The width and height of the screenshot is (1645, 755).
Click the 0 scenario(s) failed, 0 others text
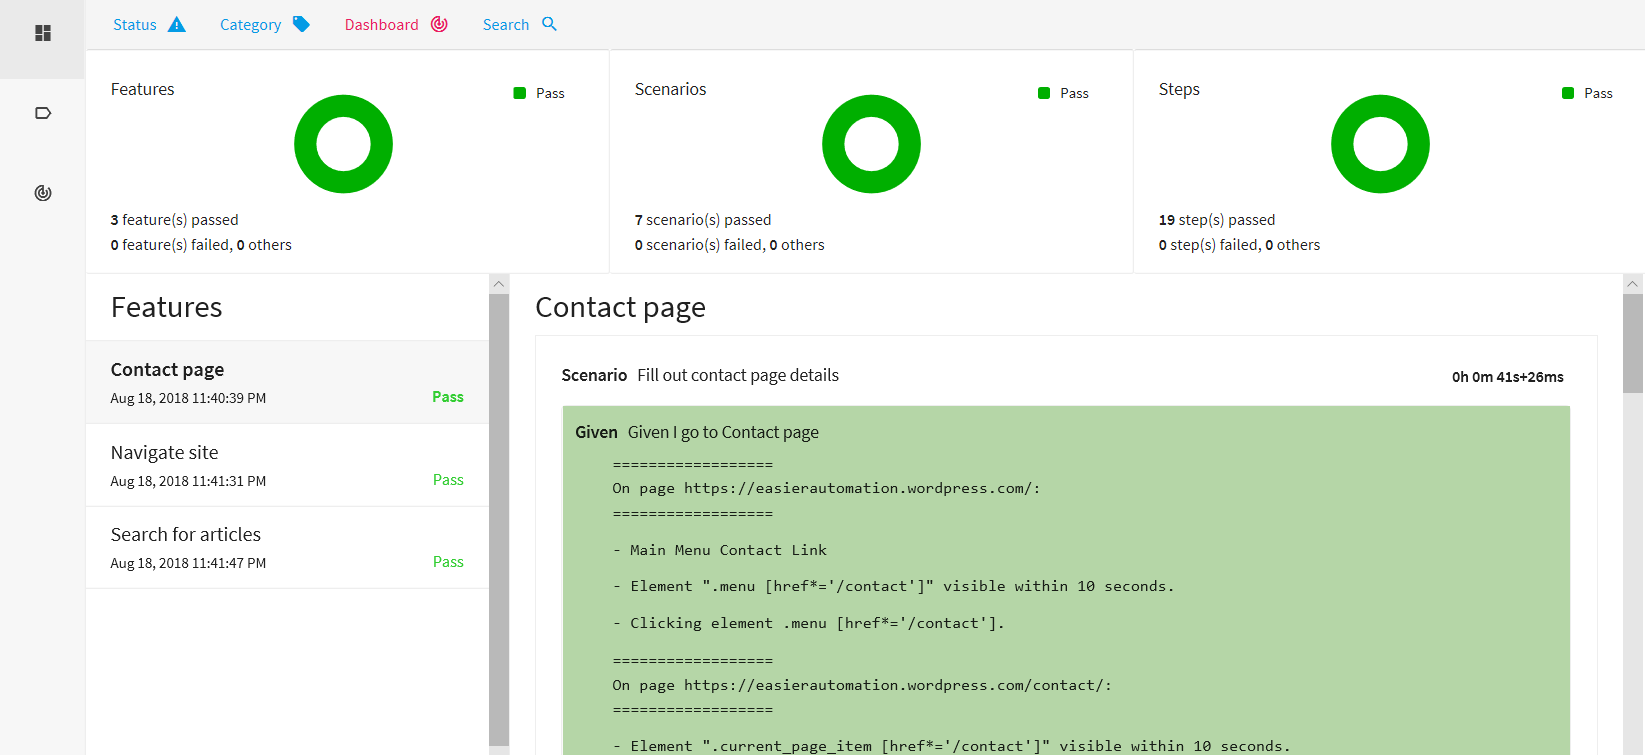click(729, 245)
